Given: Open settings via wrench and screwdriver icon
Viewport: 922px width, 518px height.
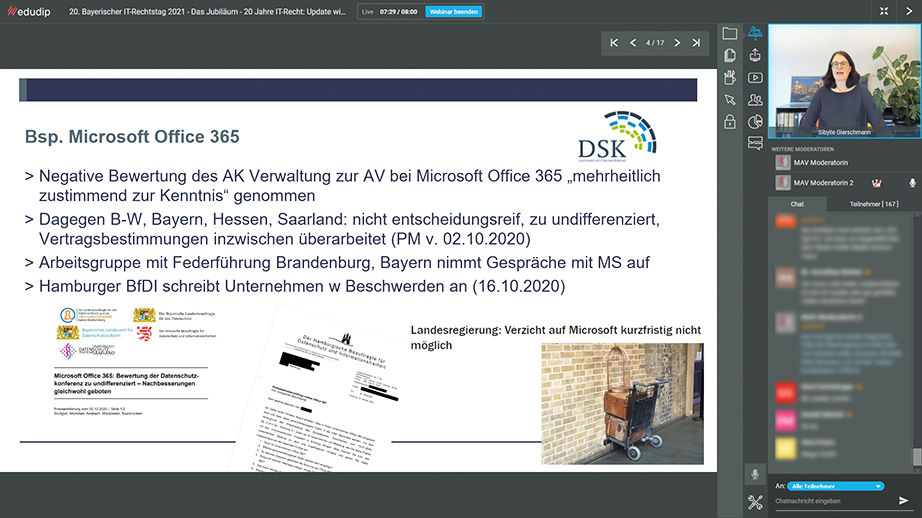Looking at the screenshot, I should pos(755,502).
